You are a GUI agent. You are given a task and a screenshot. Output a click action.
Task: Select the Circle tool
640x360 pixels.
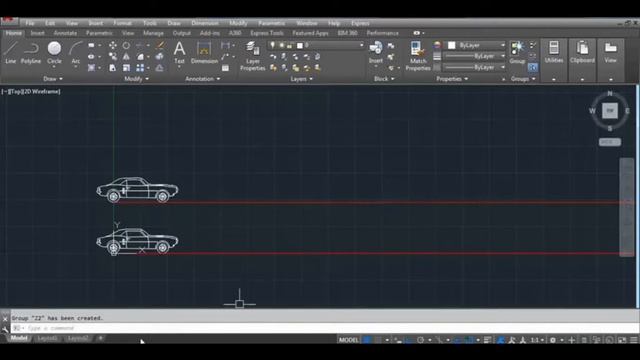[54, 52]
